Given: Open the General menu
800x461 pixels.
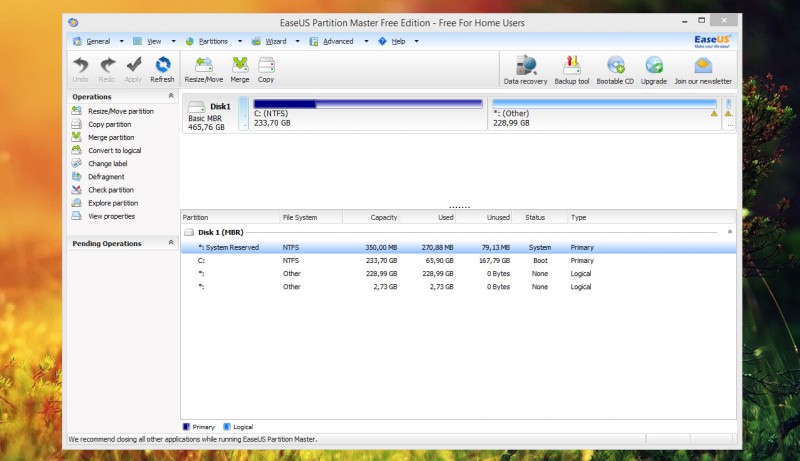Looking at the screenshot, I should point(98,41).
